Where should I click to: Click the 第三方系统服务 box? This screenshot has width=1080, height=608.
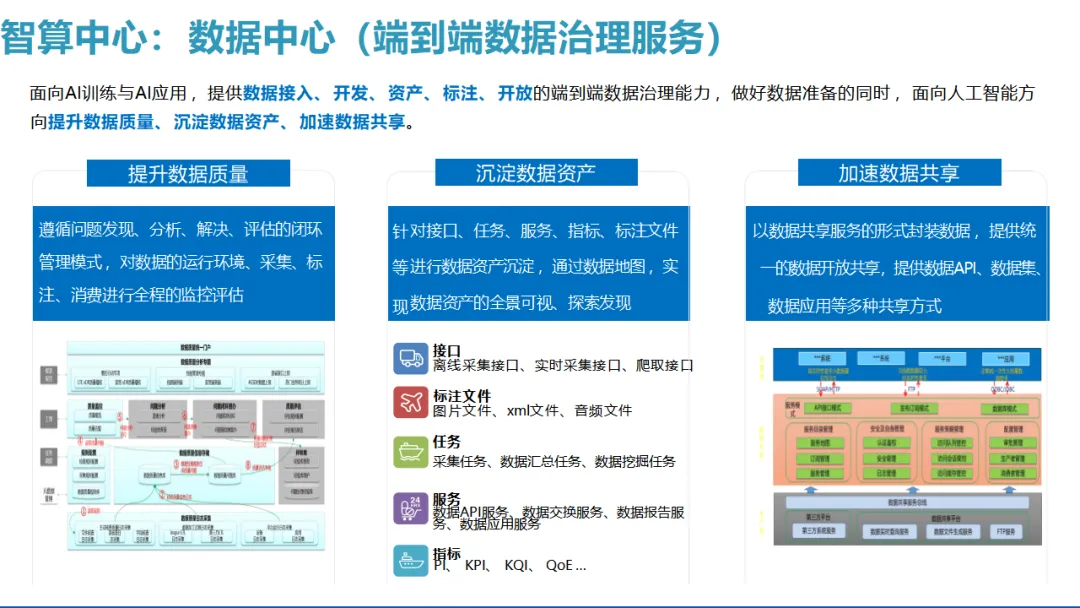click(x=819, y=531)
